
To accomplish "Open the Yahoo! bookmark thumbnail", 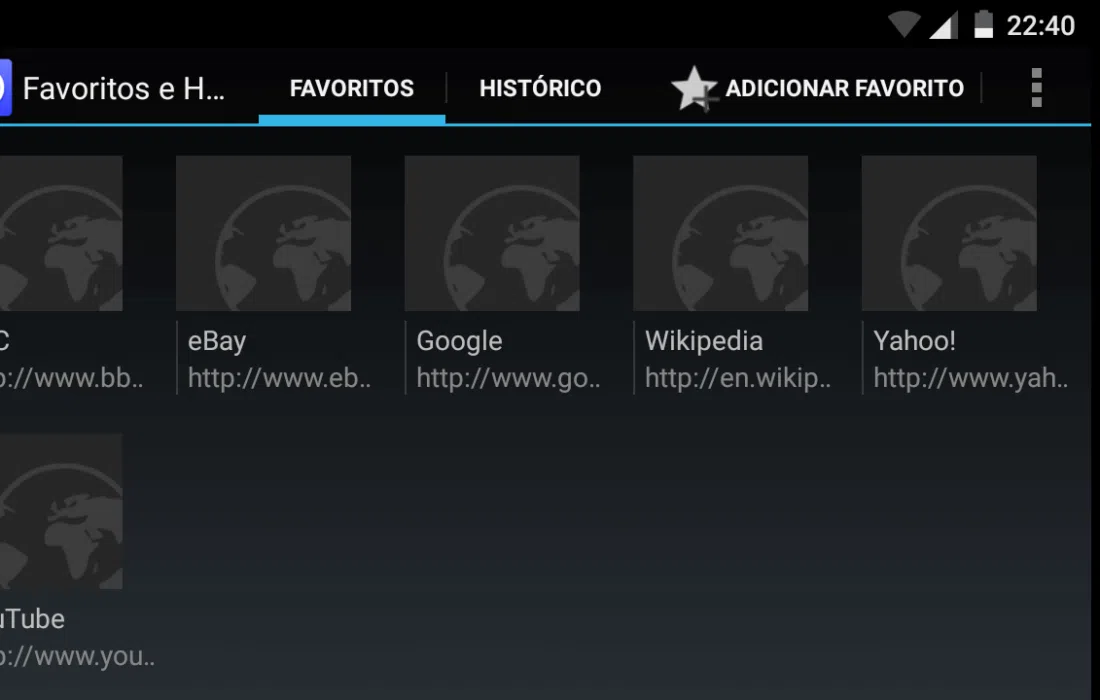I will 949,233.
